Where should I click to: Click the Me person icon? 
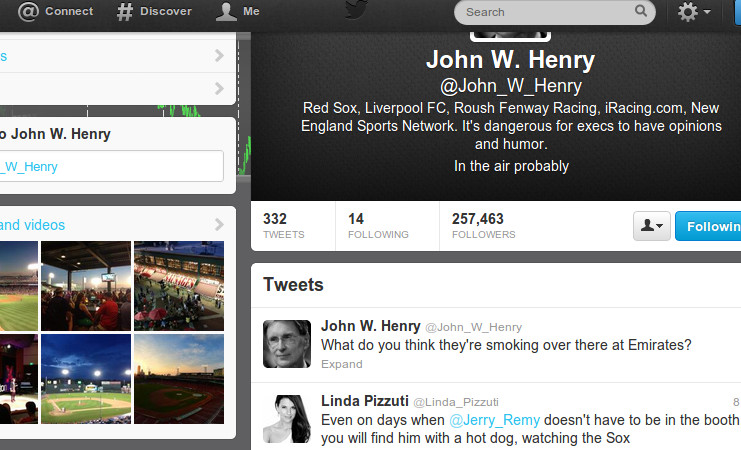[x=226, y=11]
